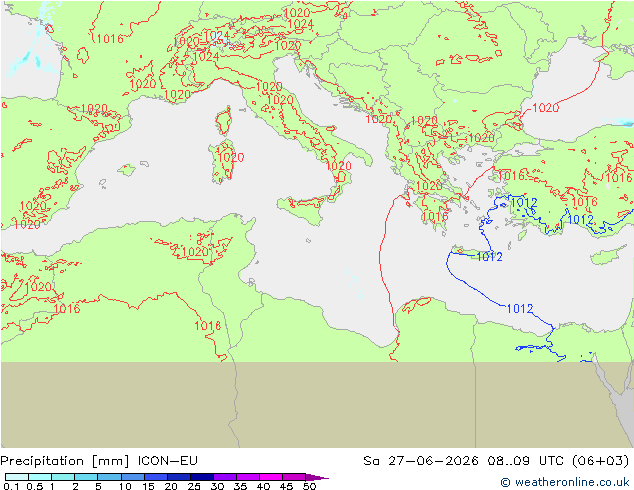
Task: Click the legend value '25' label
Action: [194, 486]
